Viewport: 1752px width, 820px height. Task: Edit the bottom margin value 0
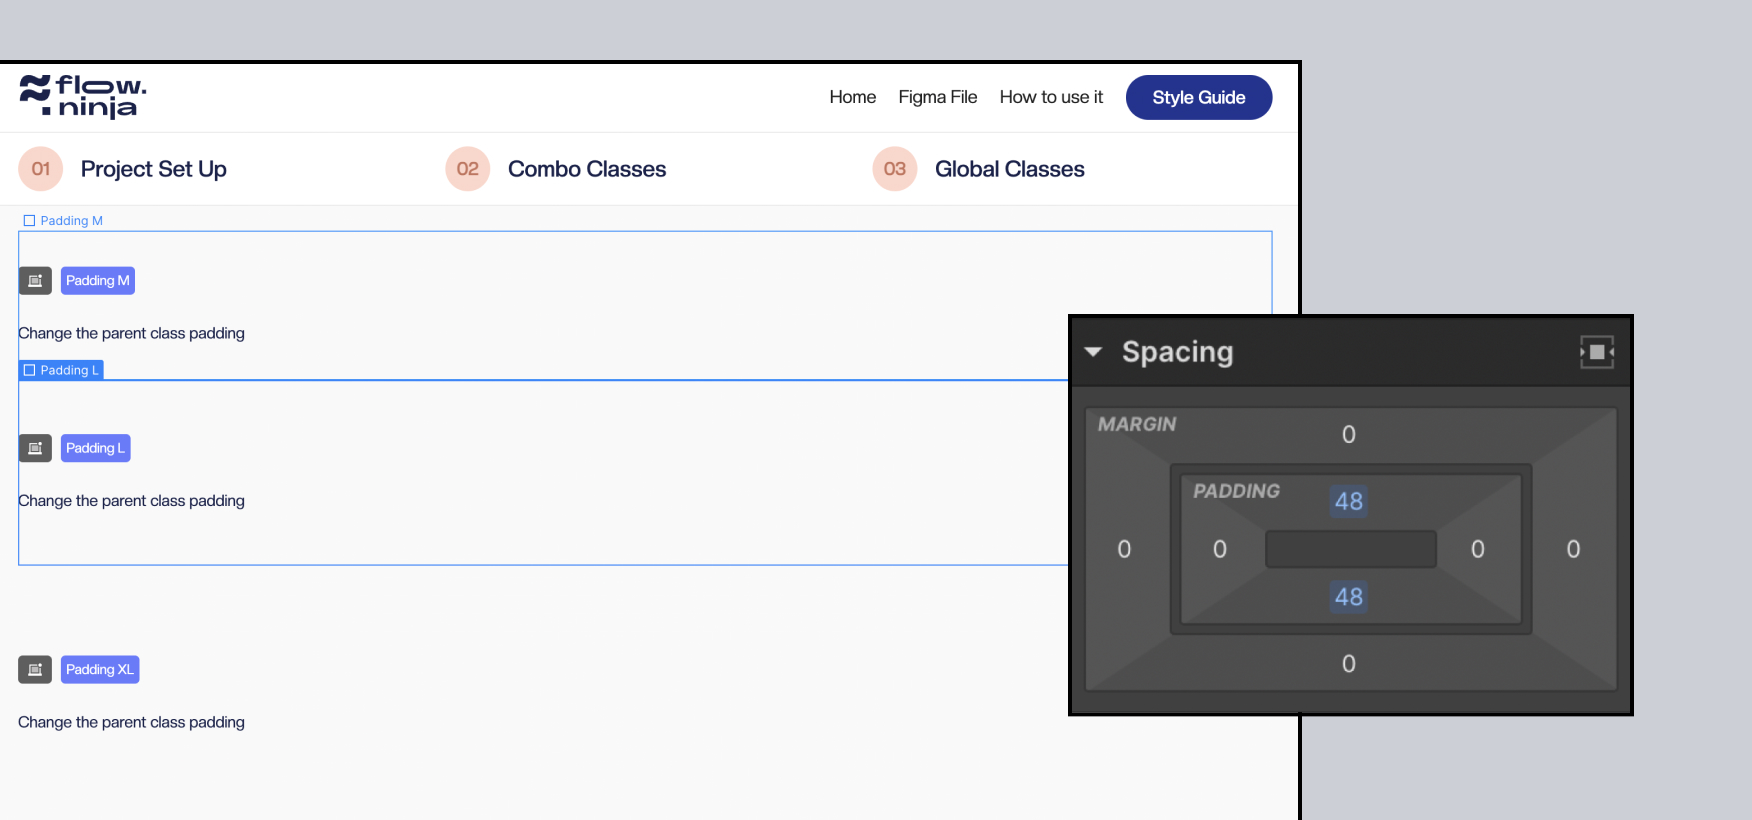point(1349,664)
